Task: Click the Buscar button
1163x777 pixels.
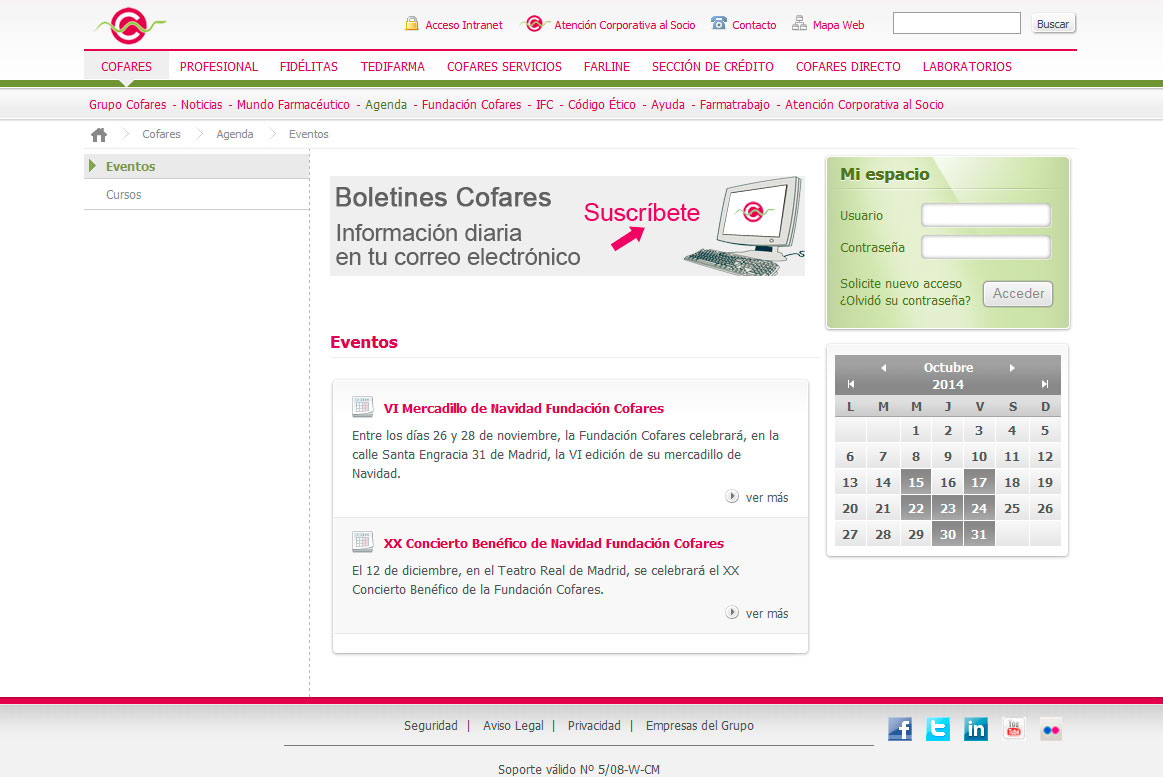Action: [1053, 22]
